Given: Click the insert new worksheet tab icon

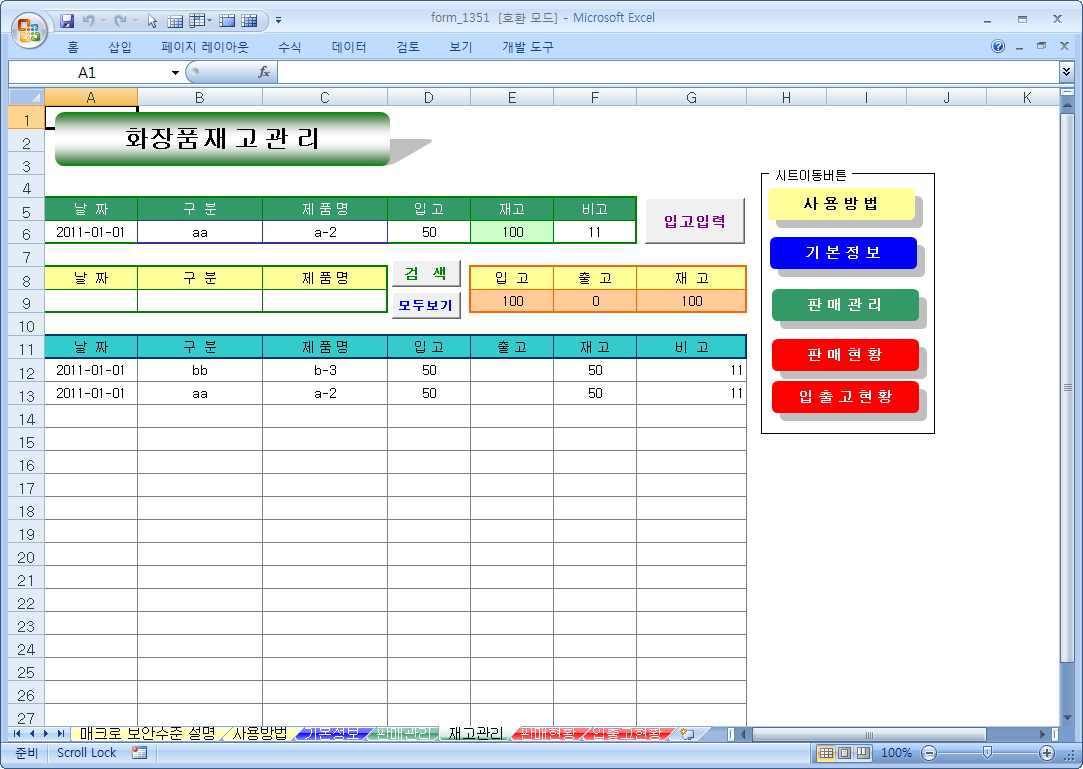Looking at the screenshot, I should (x=687, y=734).
